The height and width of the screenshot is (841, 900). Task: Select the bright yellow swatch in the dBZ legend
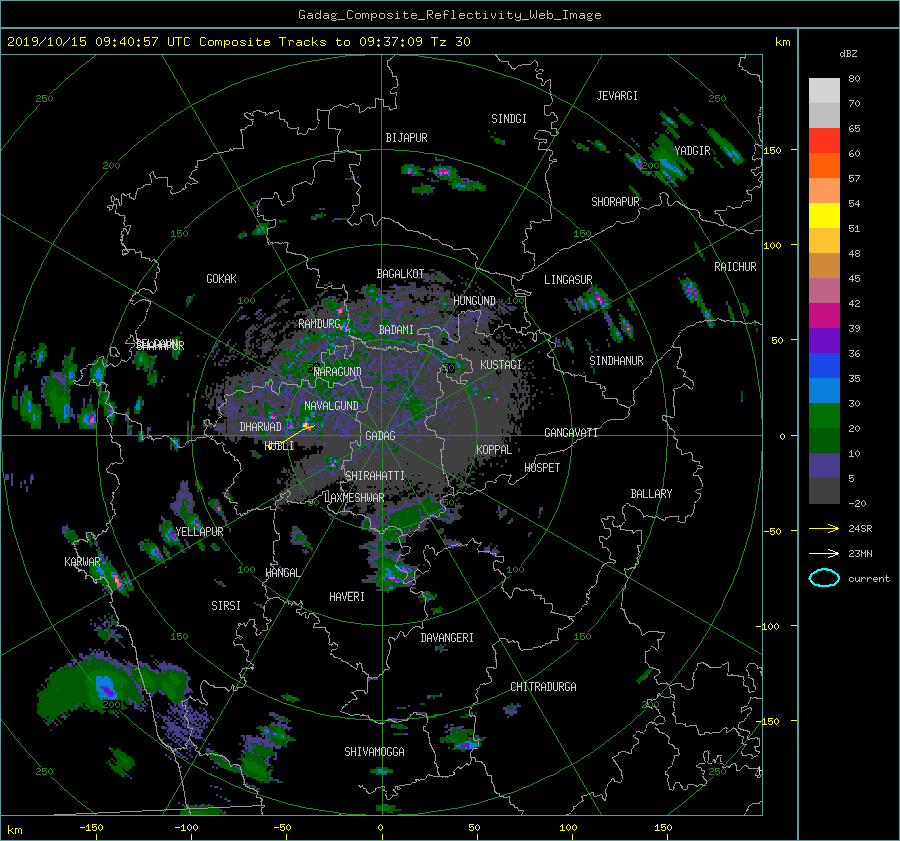point(824,215)
